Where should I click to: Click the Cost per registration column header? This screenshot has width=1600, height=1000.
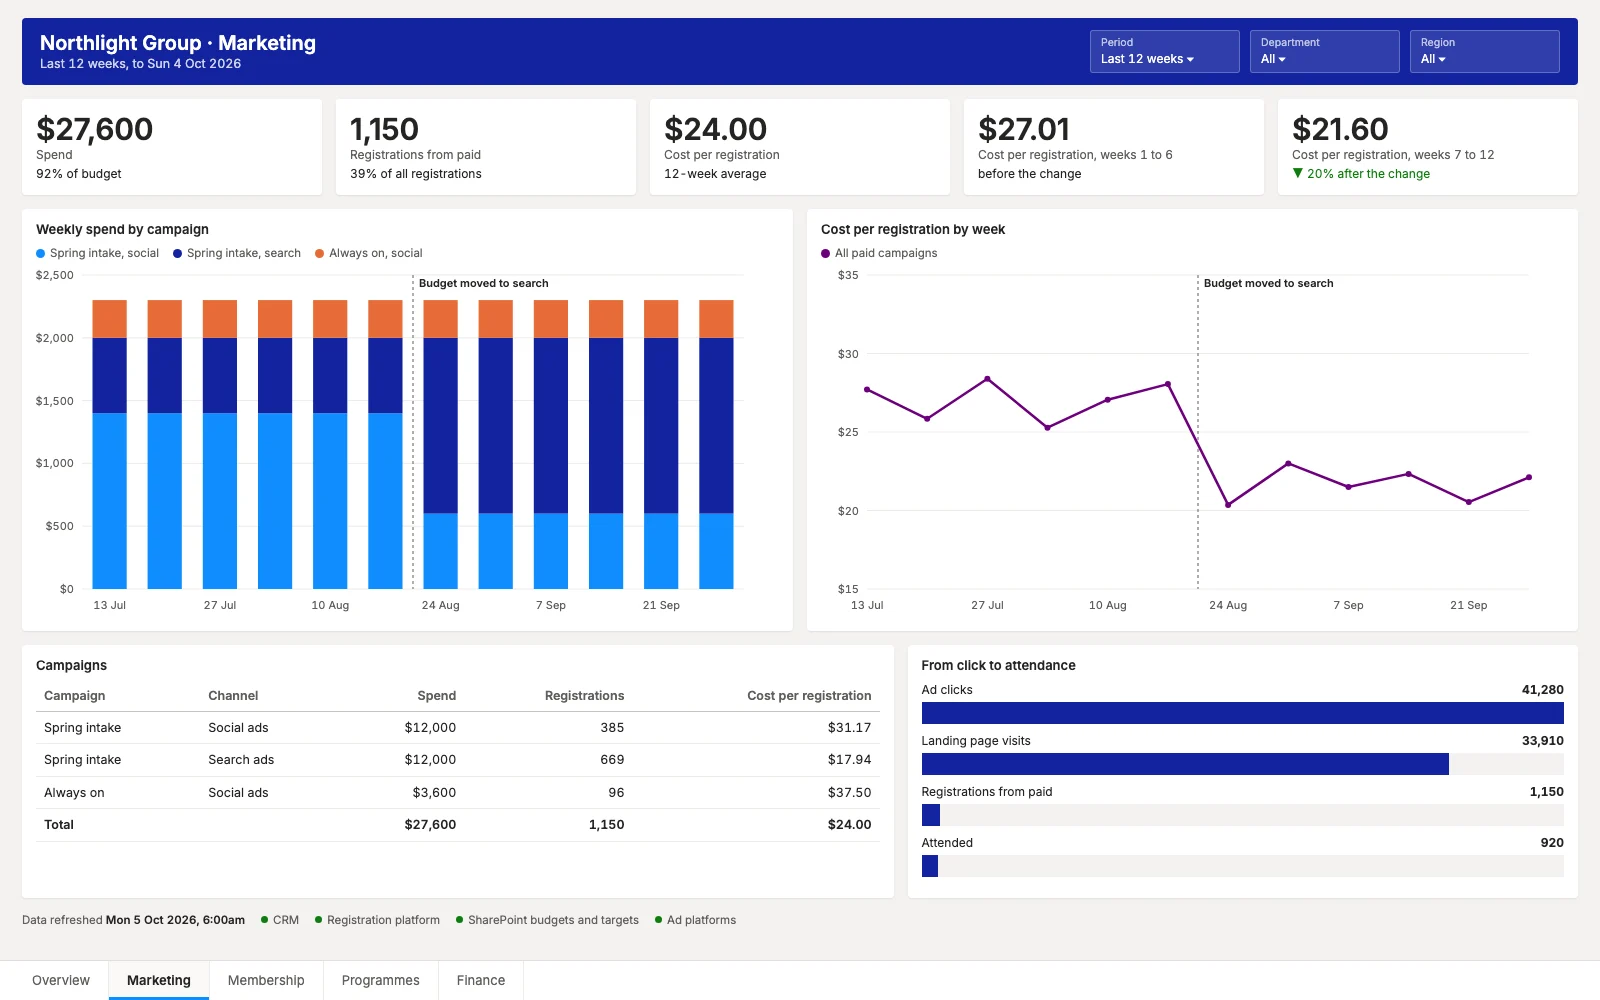tap(809, 696)
